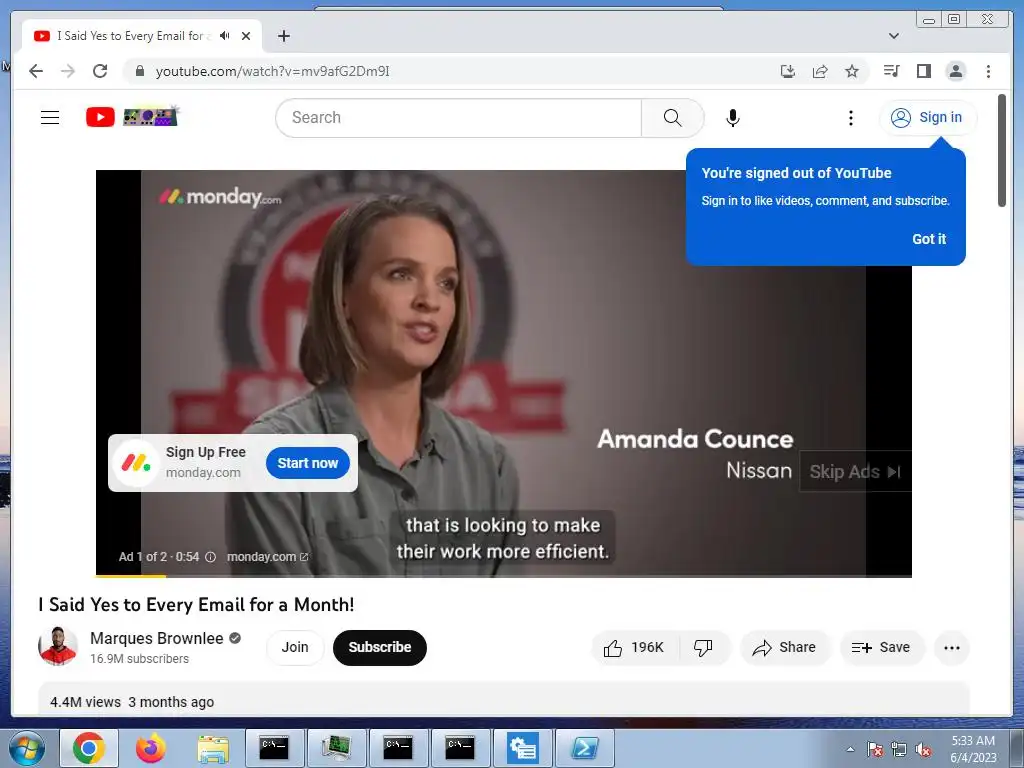1024x768 pixels.
Task: Open Marques Brownlee channel avatar
Action: click(x=57, y=647)
